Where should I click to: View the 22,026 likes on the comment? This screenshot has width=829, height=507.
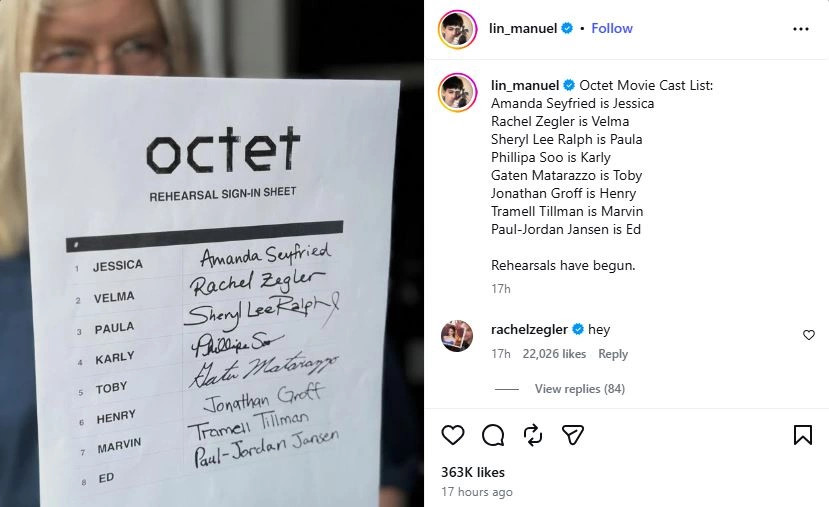point(554,354)
